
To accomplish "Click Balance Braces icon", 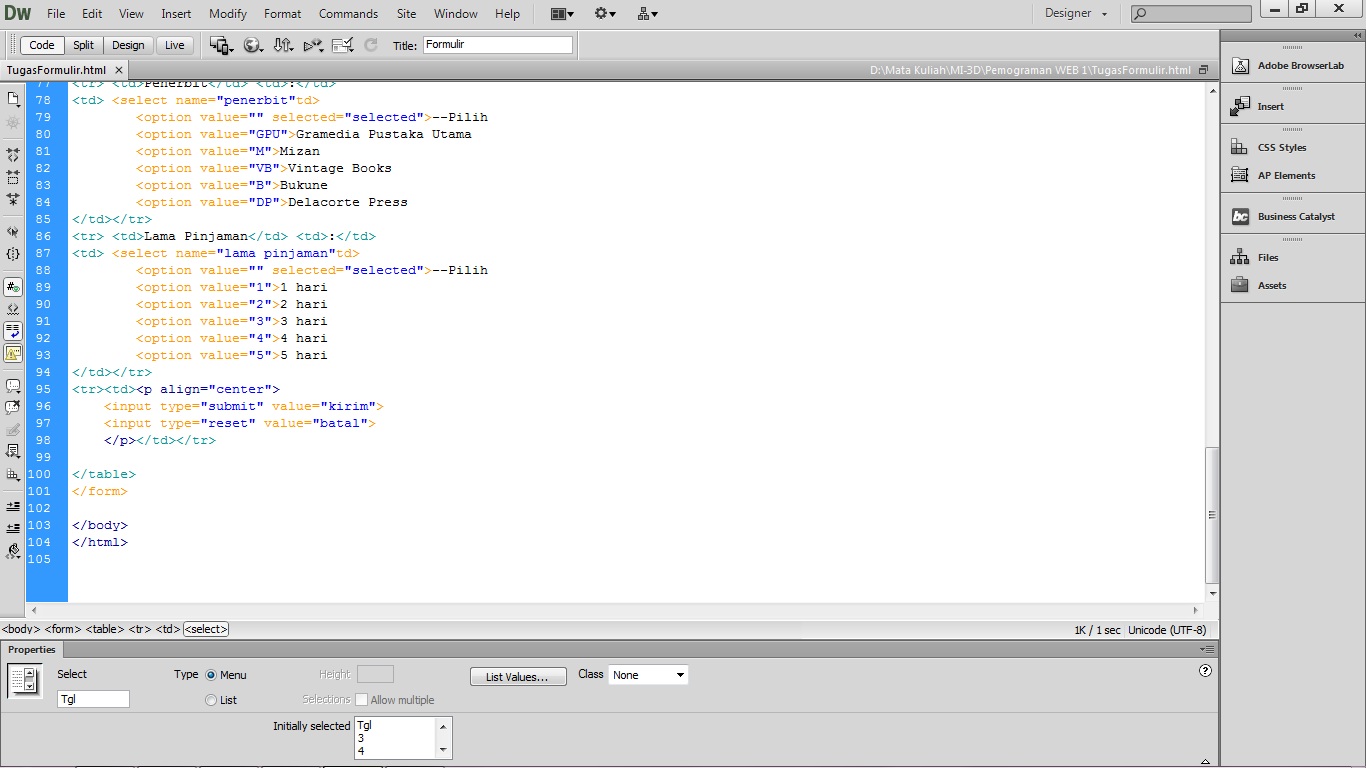I will coord(13,254).
